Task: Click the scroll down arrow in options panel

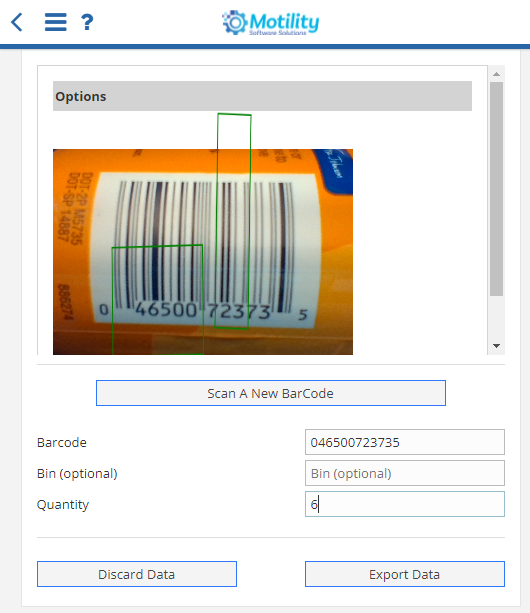Action: click(x=496, y=346)
